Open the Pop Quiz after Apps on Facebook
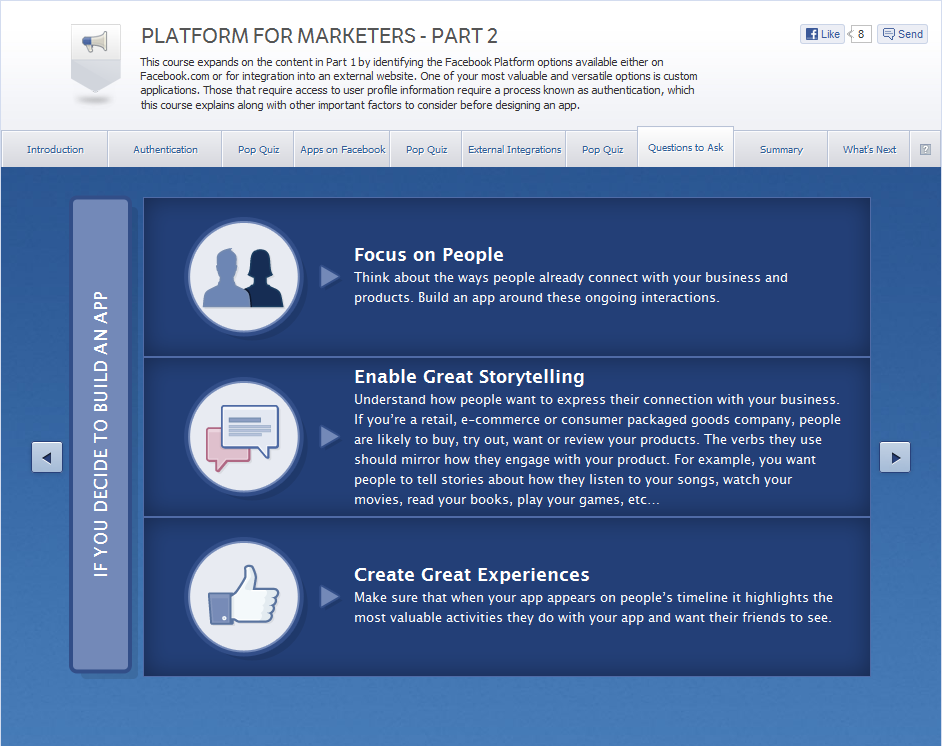This screenshot has height=746, width=942. (x=427, y=150)
